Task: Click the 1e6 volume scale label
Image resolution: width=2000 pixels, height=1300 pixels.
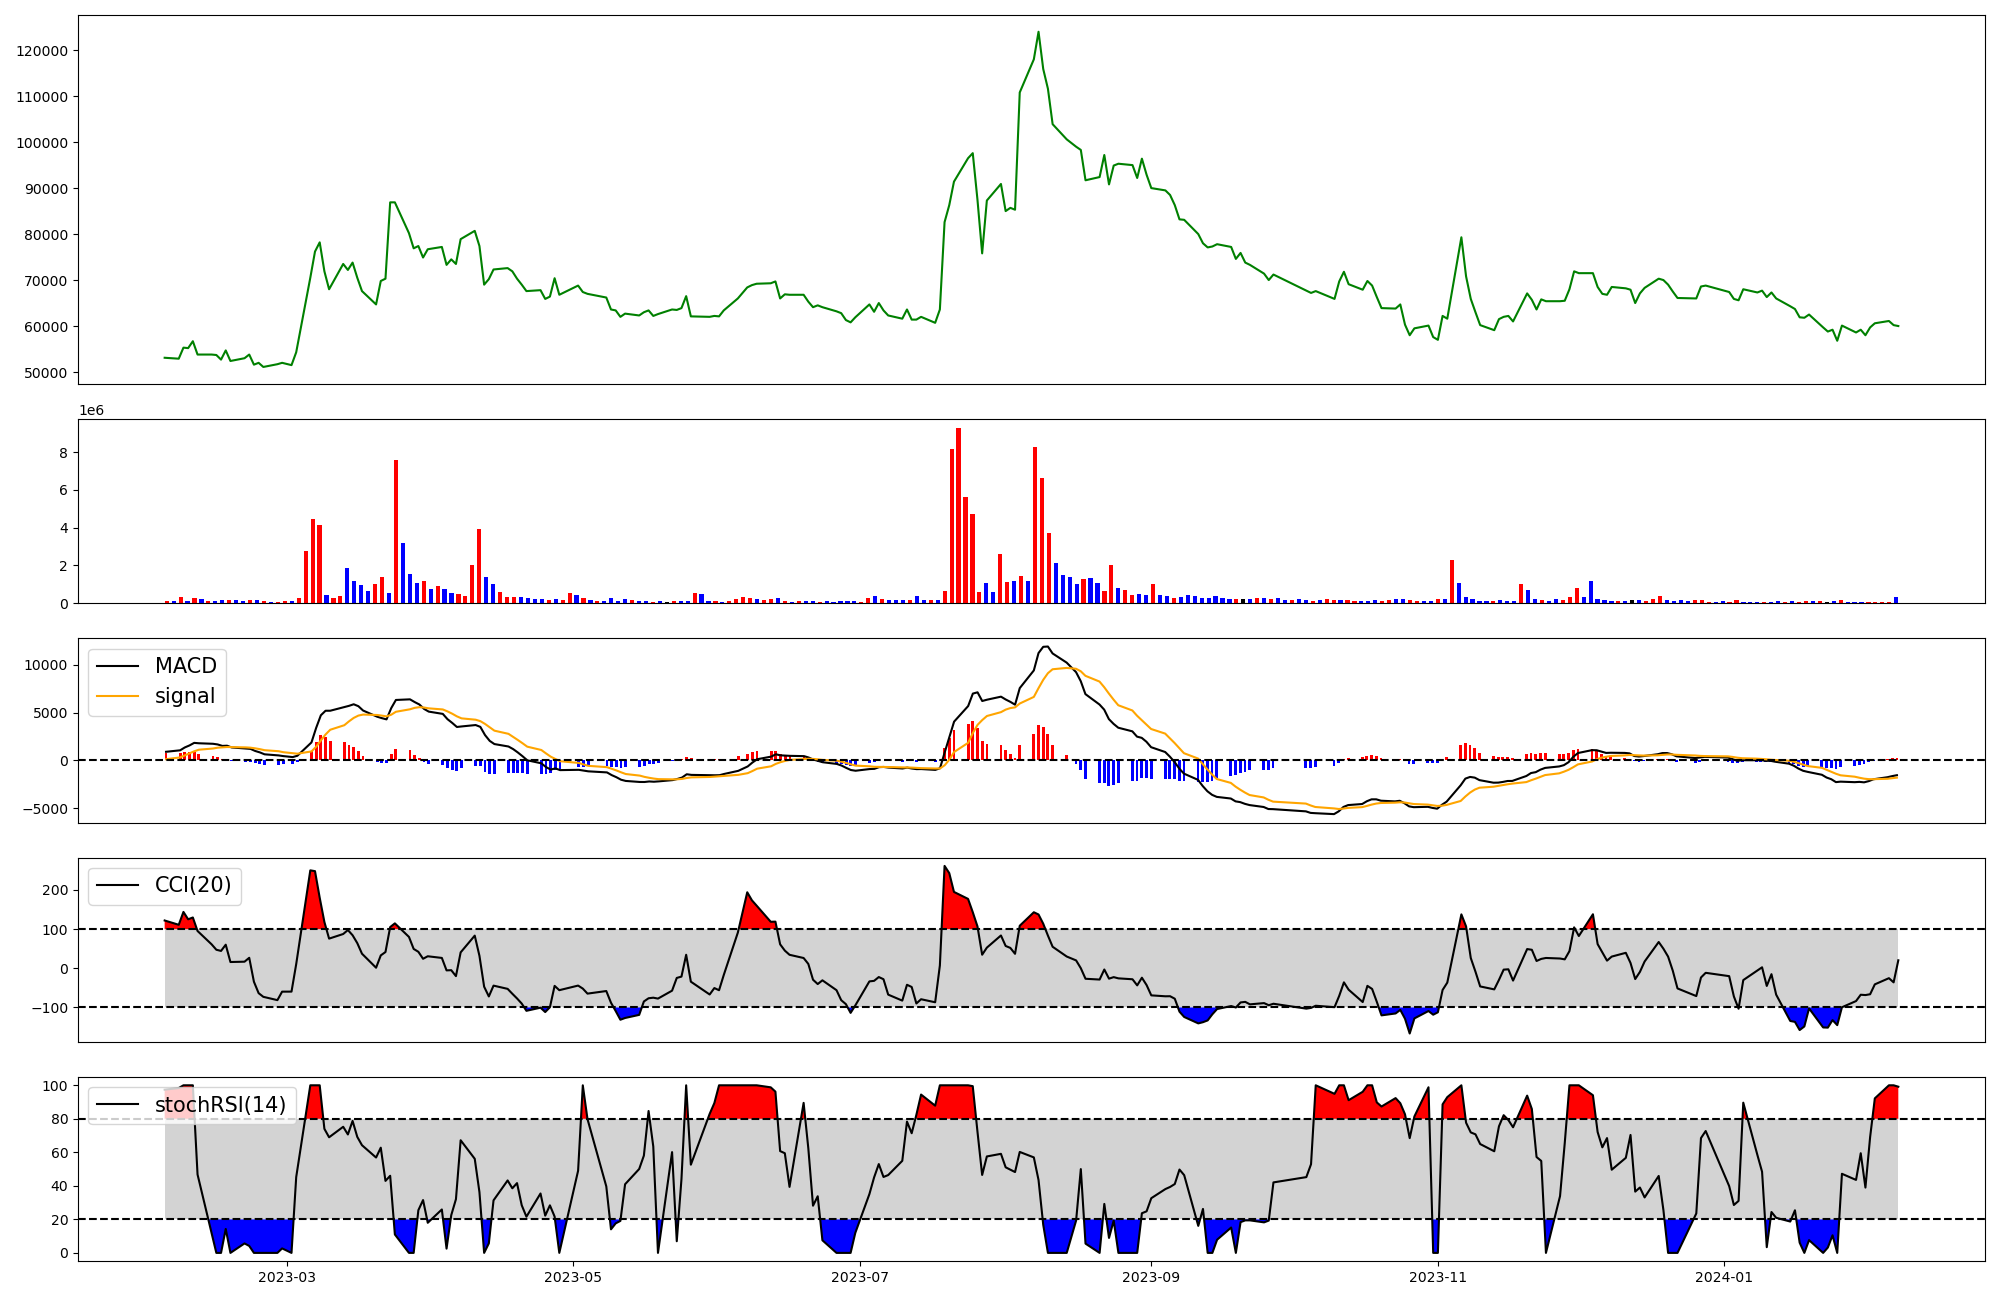Action: pos(91,411)
